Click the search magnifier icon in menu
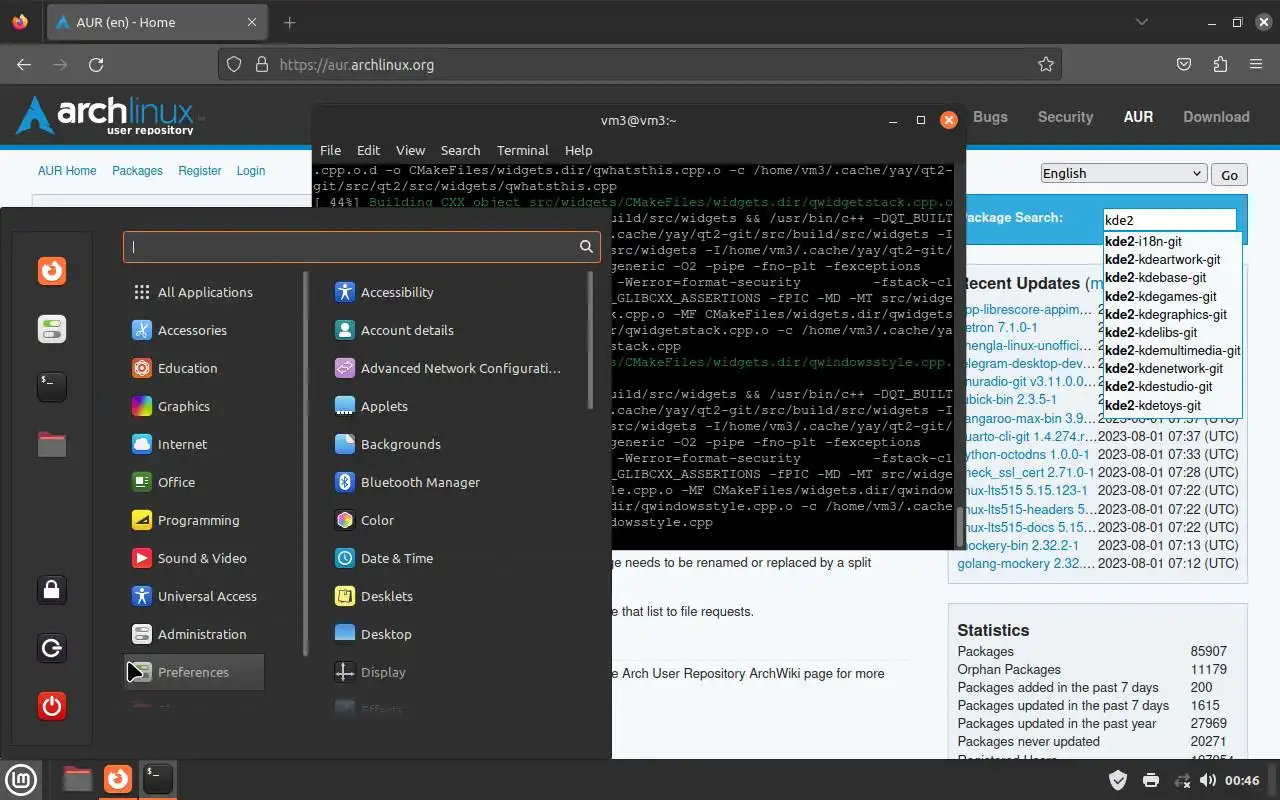 586,246
